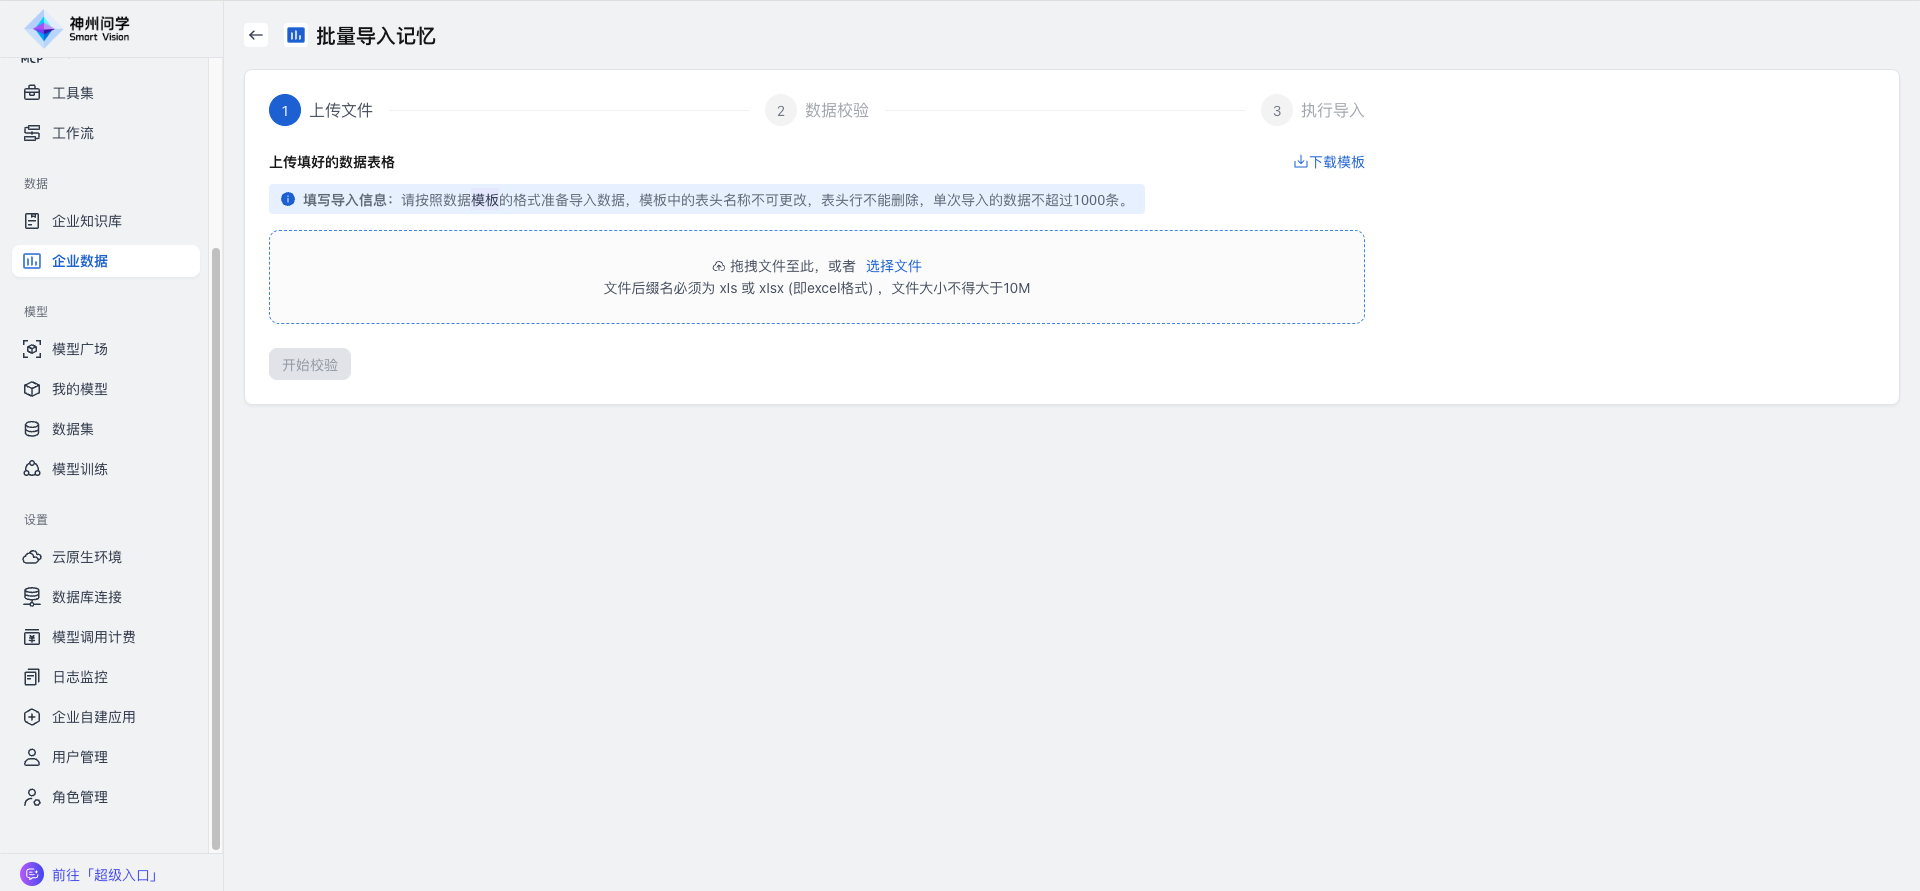Click step 2 数据校验 indicator

781,111
